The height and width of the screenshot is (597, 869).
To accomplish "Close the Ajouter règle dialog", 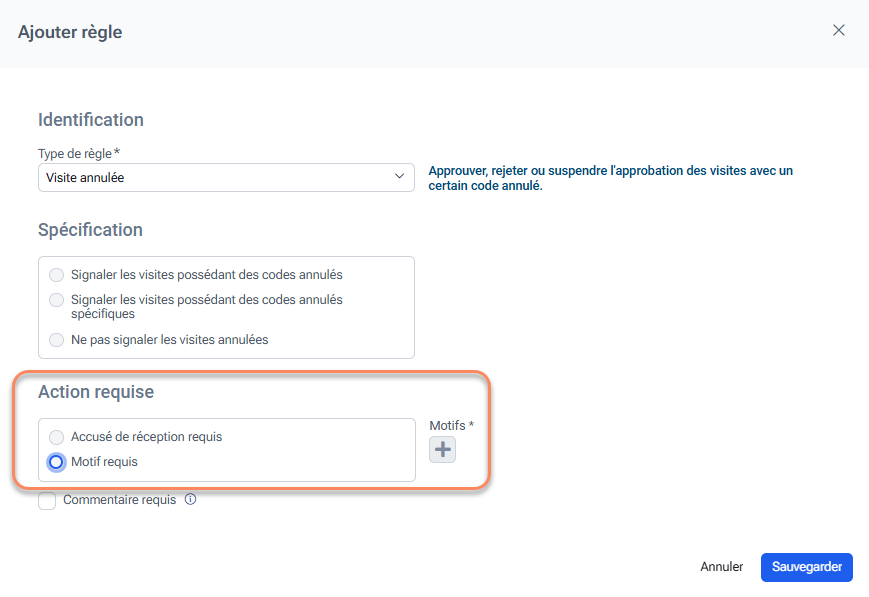I will (839, 30).
